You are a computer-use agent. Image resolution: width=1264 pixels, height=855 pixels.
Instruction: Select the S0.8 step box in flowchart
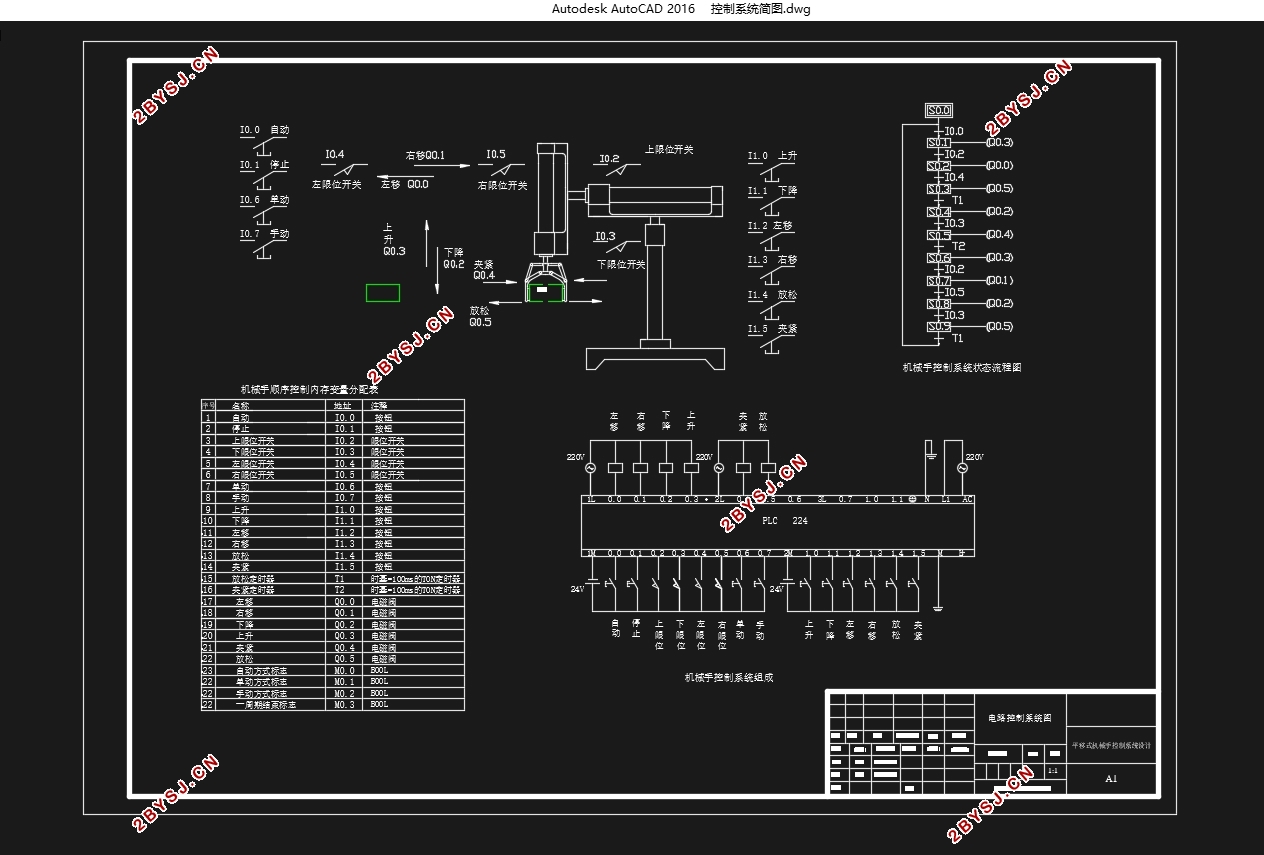(x=939, y=304)
